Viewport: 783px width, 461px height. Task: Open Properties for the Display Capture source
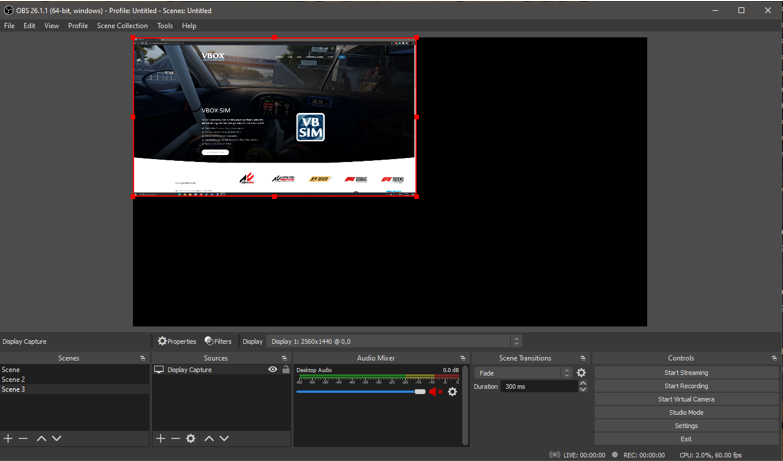point(177,341)
